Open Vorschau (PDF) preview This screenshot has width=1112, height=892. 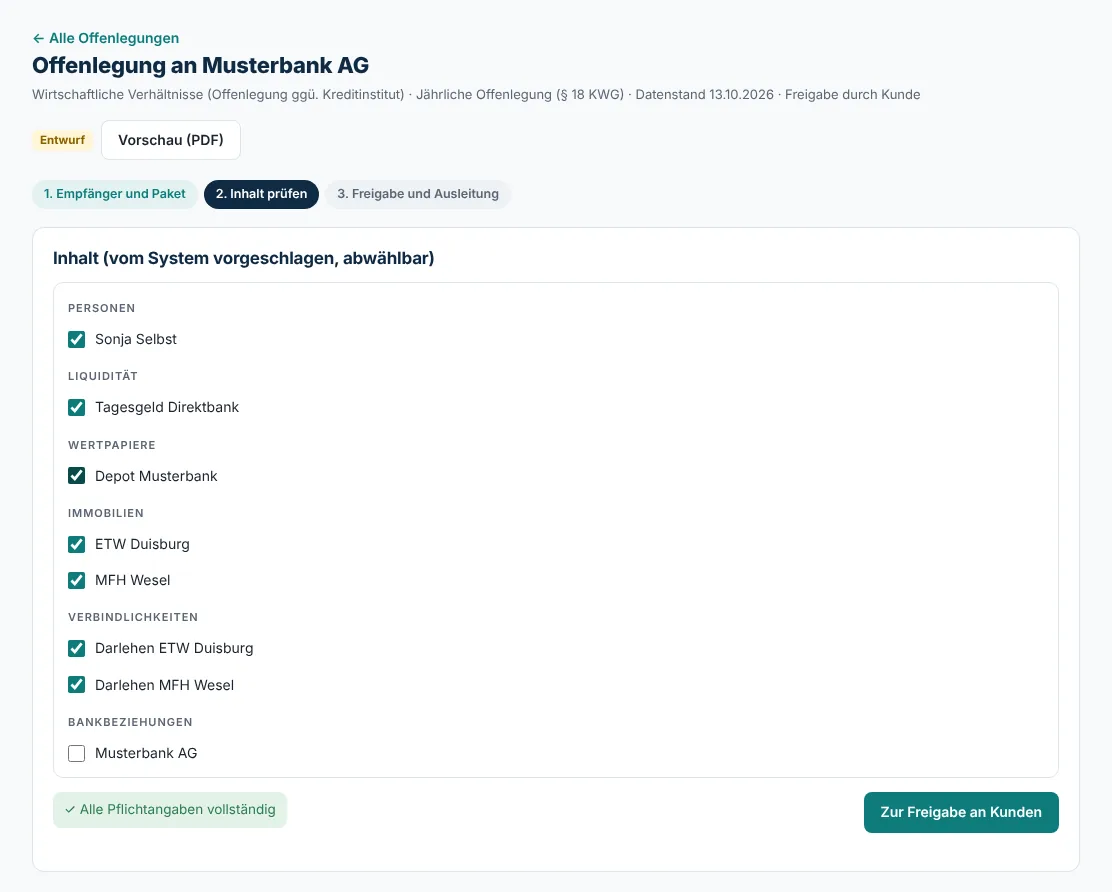[171, 140]
